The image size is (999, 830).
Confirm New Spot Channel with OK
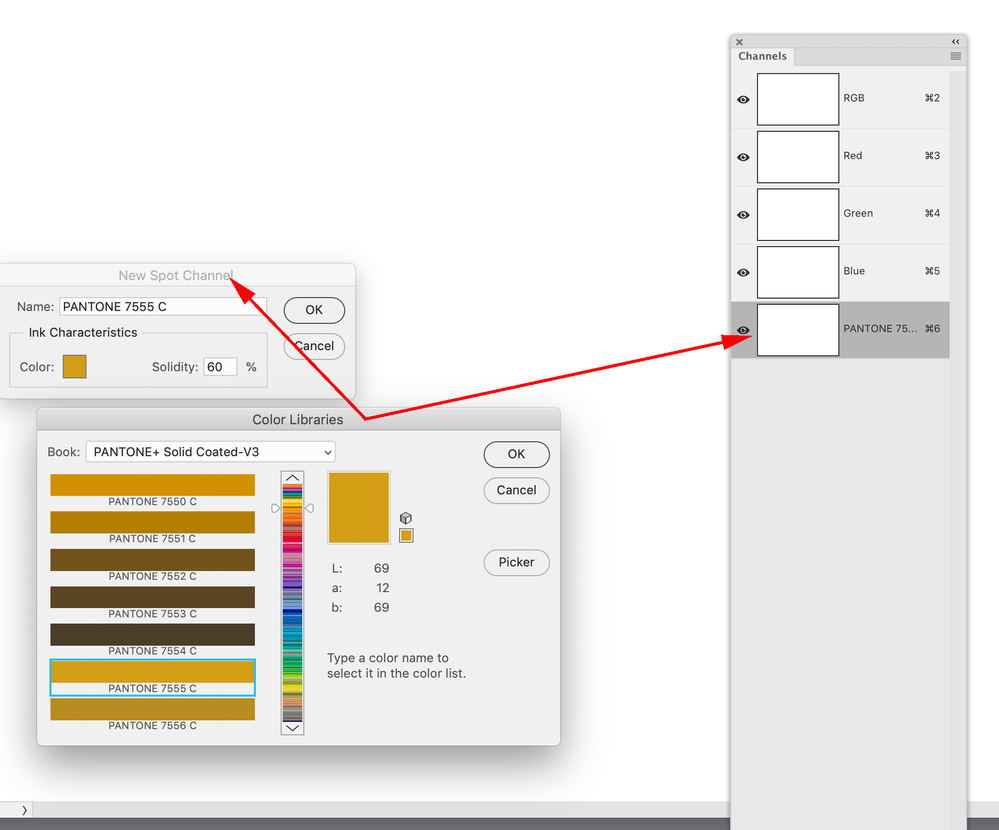coord(314,310)
